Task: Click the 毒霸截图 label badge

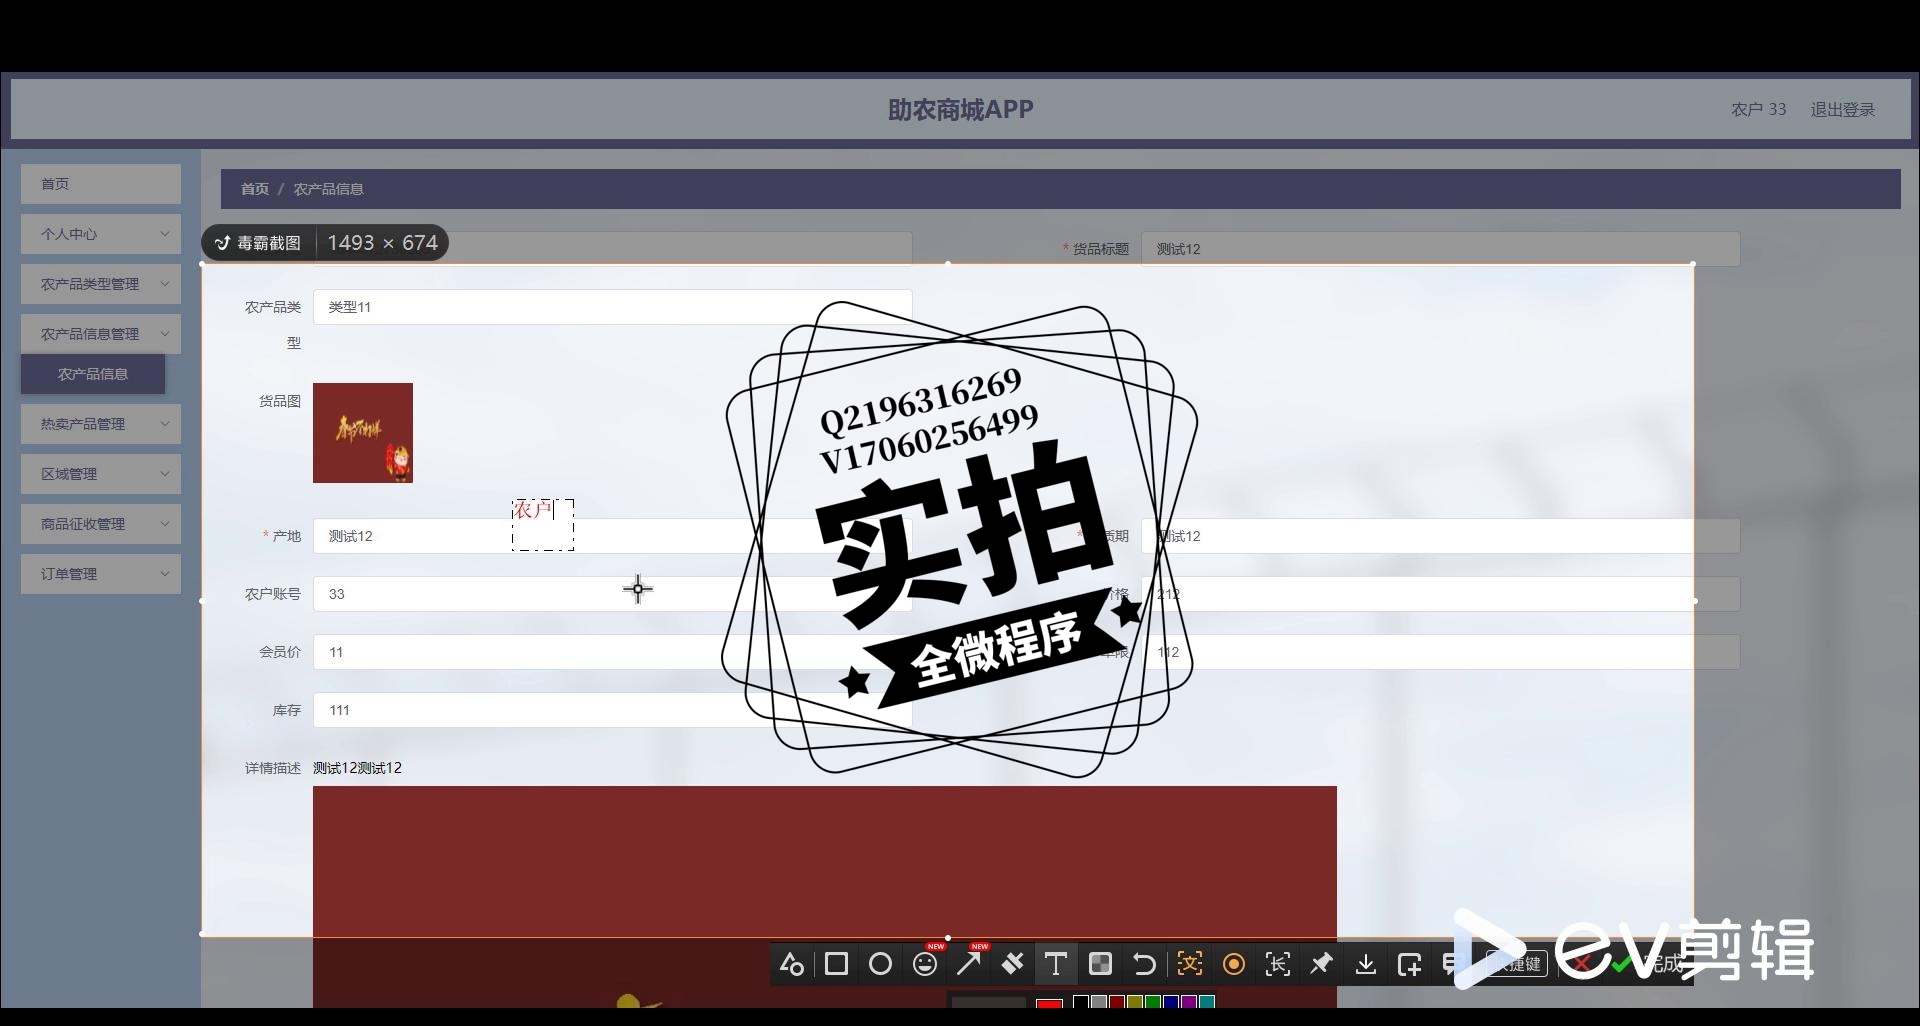Action: point(259,243)
